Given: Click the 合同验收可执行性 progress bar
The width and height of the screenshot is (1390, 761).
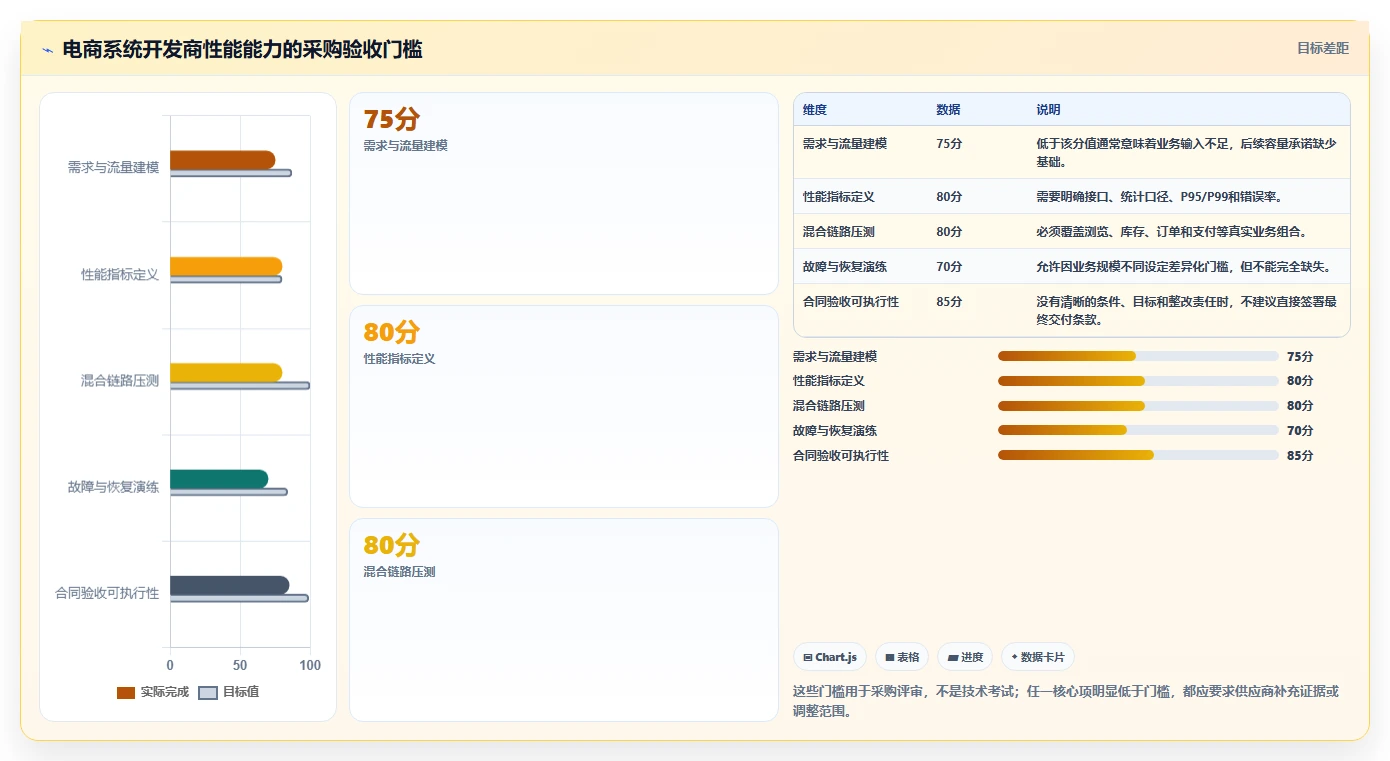Looking at the screenshot, I should click(x=1138, y=455).
